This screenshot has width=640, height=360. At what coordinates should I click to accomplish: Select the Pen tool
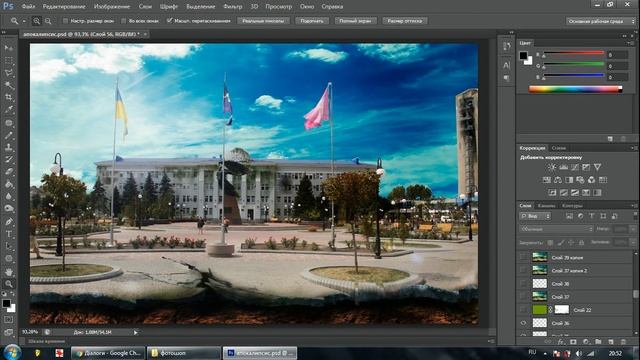(x=9, y=222)
